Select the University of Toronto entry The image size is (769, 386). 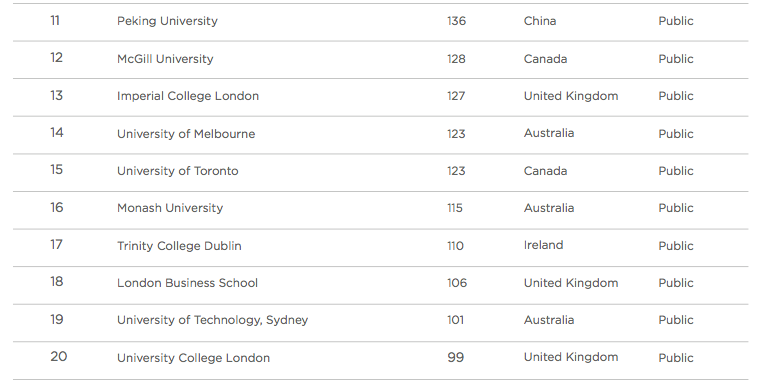pyautogui.click(x=178, y=171)
